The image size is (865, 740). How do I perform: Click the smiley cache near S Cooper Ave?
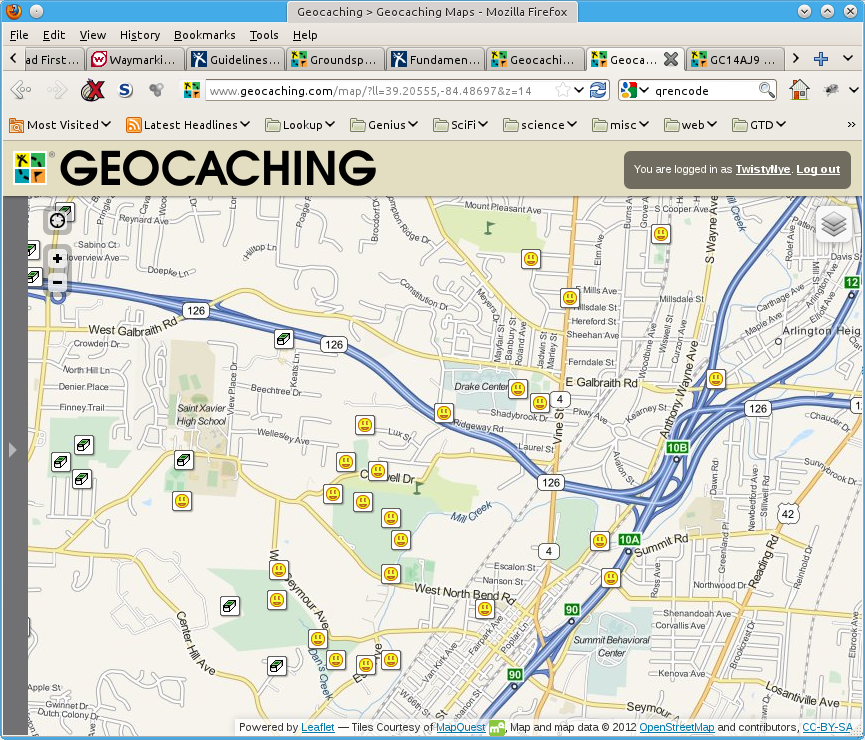(x=660, y=234)
